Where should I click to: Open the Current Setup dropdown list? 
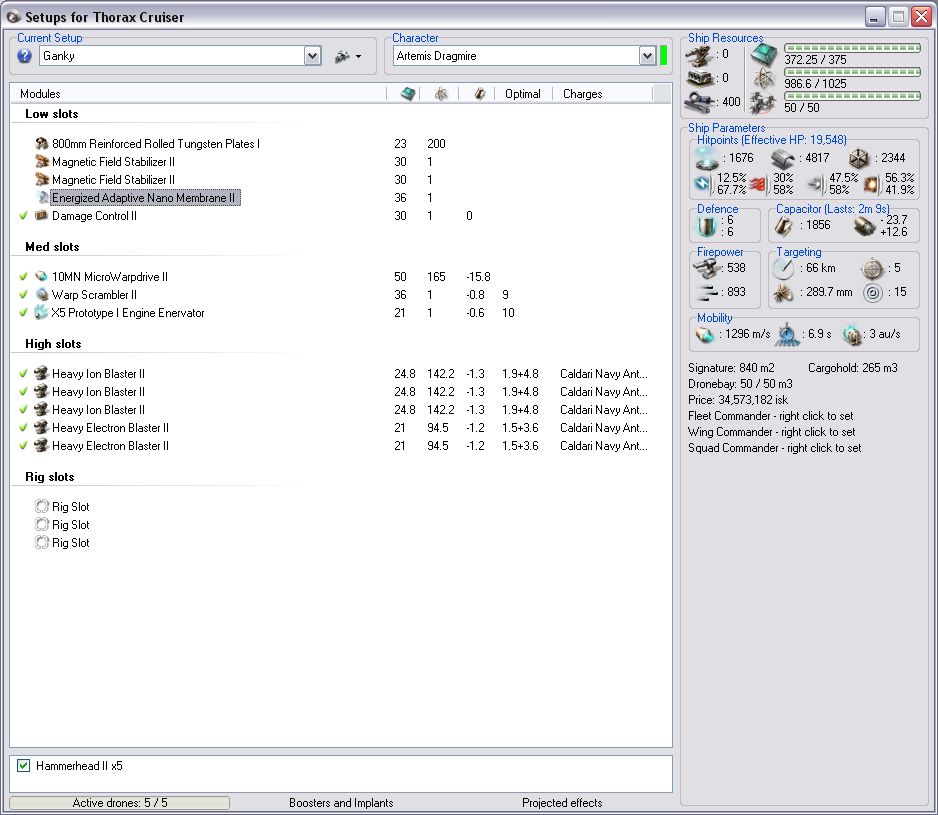pyautogui.click(x=312, y=56)
